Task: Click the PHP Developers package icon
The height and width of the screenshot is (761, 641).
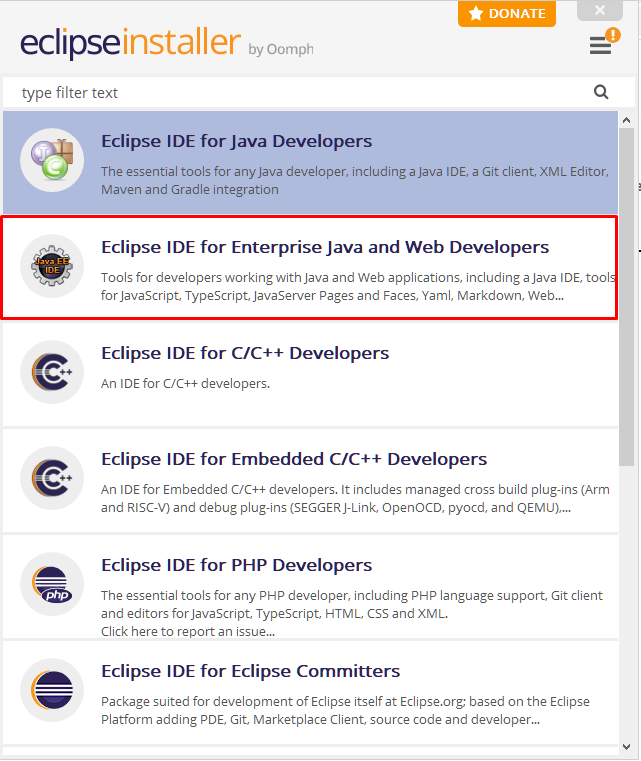Action: point(52,584)
